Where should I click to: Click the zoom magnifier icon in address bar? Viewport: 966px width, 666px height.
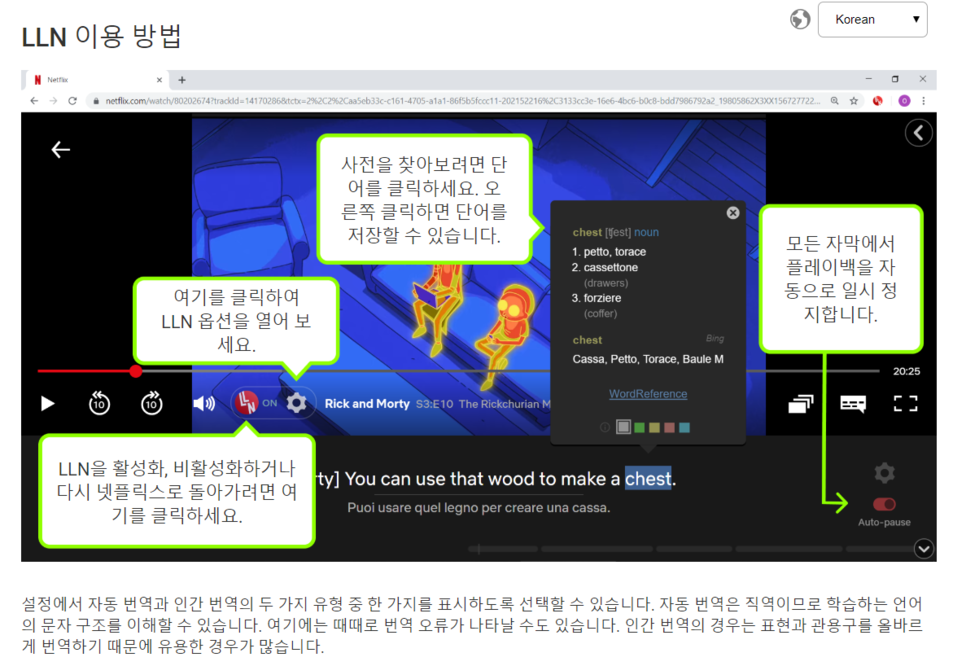834,100
